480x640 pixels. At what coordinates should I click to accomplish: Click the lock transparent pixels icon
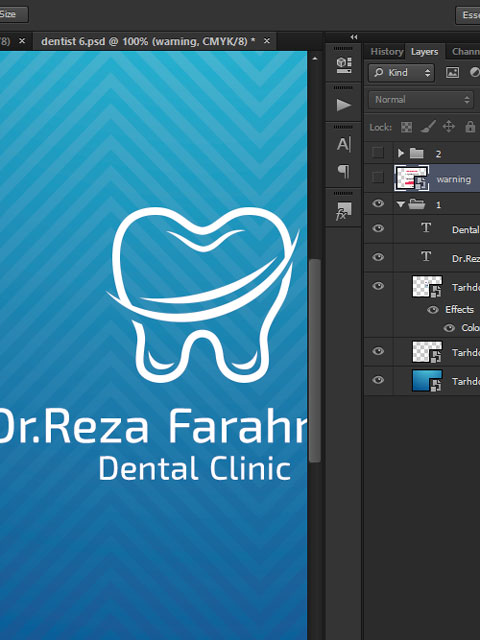tap(406, 127)
